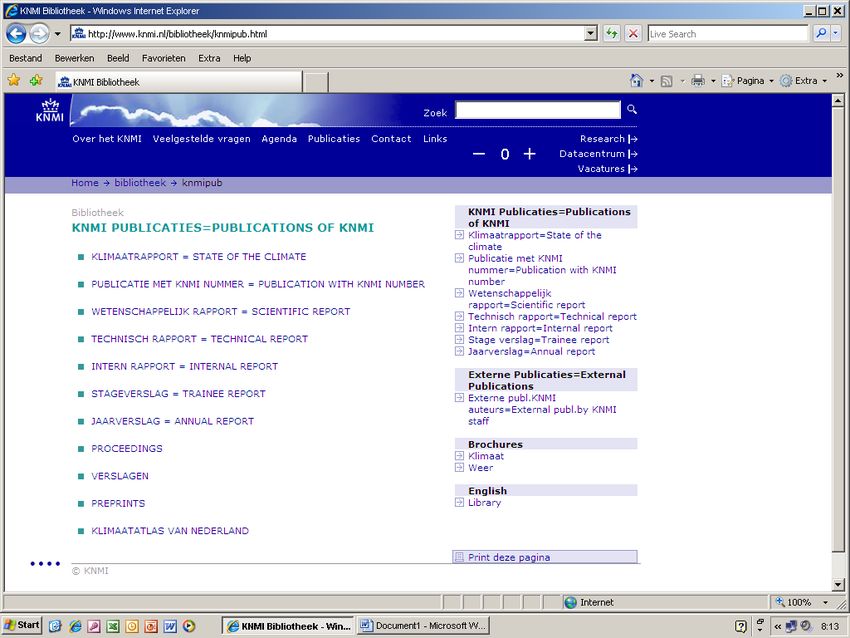Switch to Document1 Microsoft Word taskbar button
Image resolution: width=850 pixels, height=638 pixels.
[x=423, y=626]
